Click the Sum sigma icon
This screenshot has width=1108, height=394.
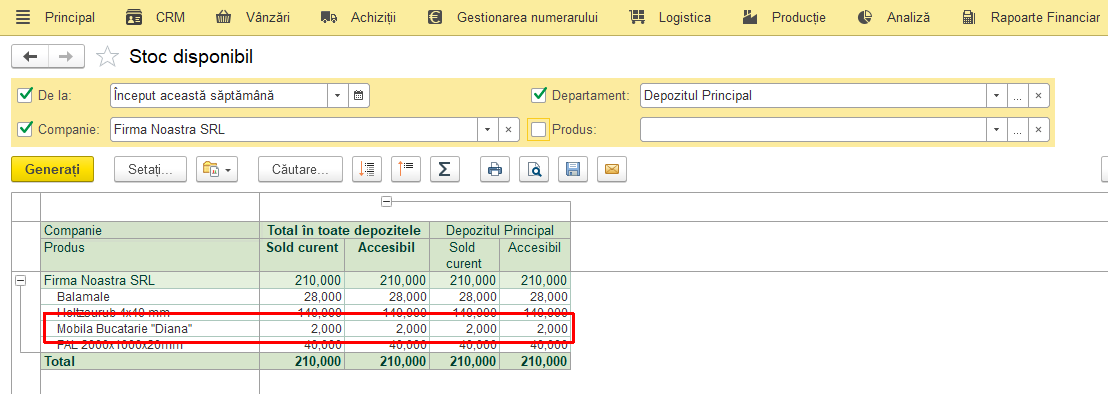coord(444,169)
